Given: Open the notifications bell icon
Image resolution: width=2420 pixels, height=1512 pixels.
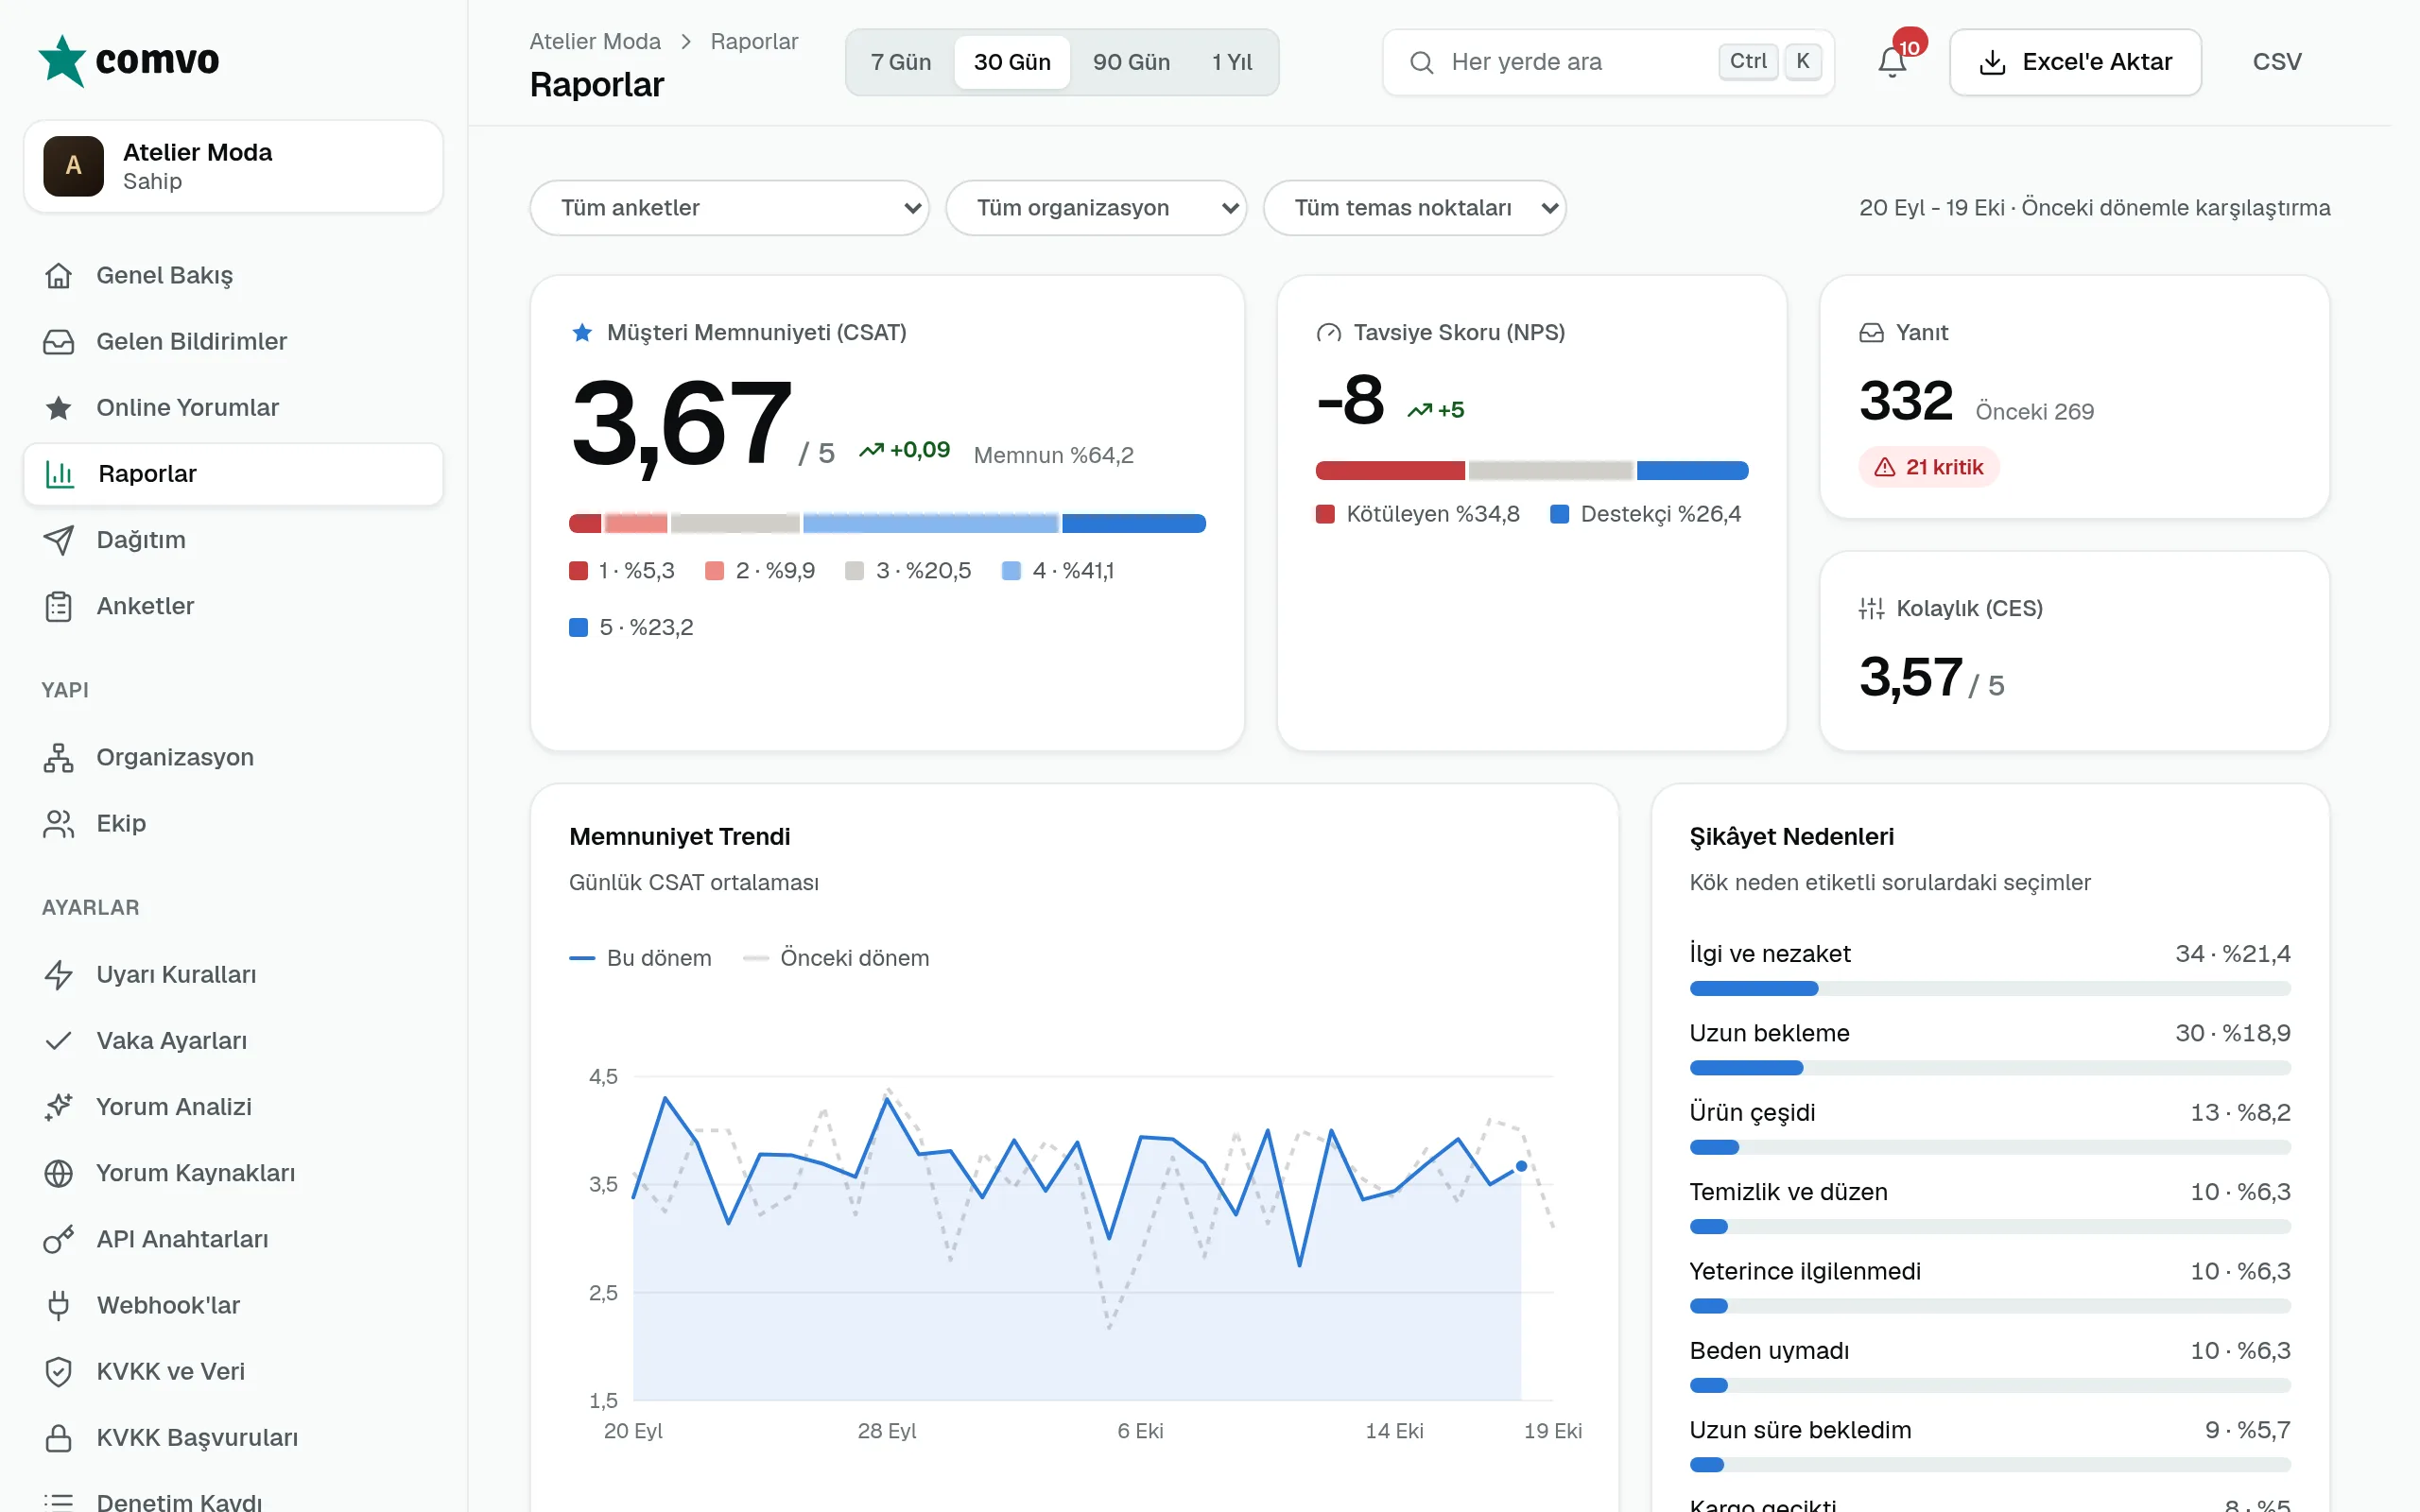Looking at the screenshot, I should pos(1892,62).
